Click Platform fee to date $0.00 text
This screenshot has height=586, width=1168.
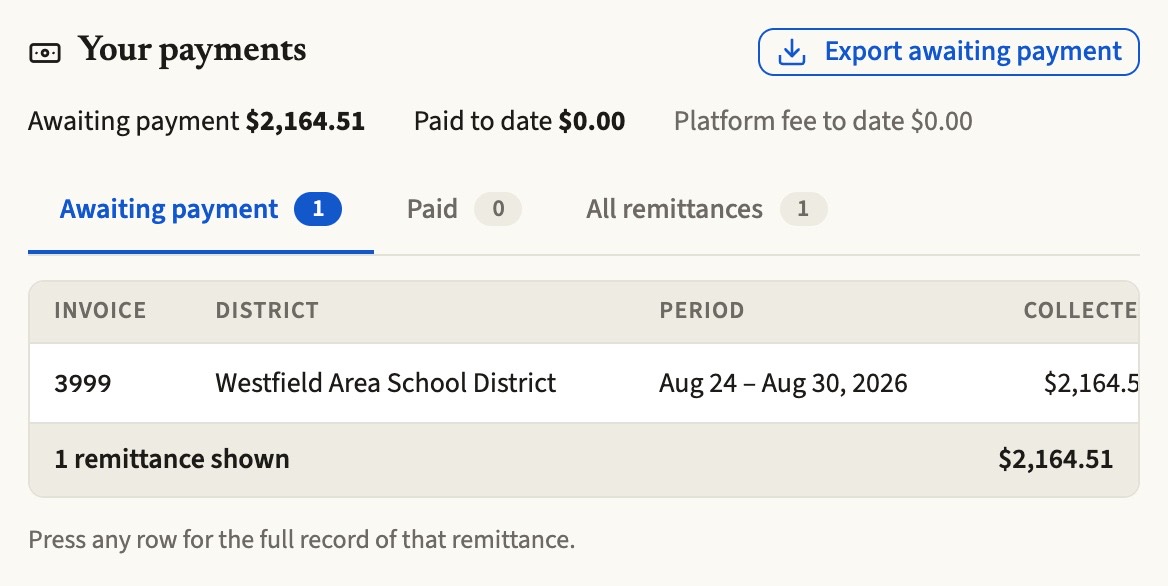[x=823, y=121]
